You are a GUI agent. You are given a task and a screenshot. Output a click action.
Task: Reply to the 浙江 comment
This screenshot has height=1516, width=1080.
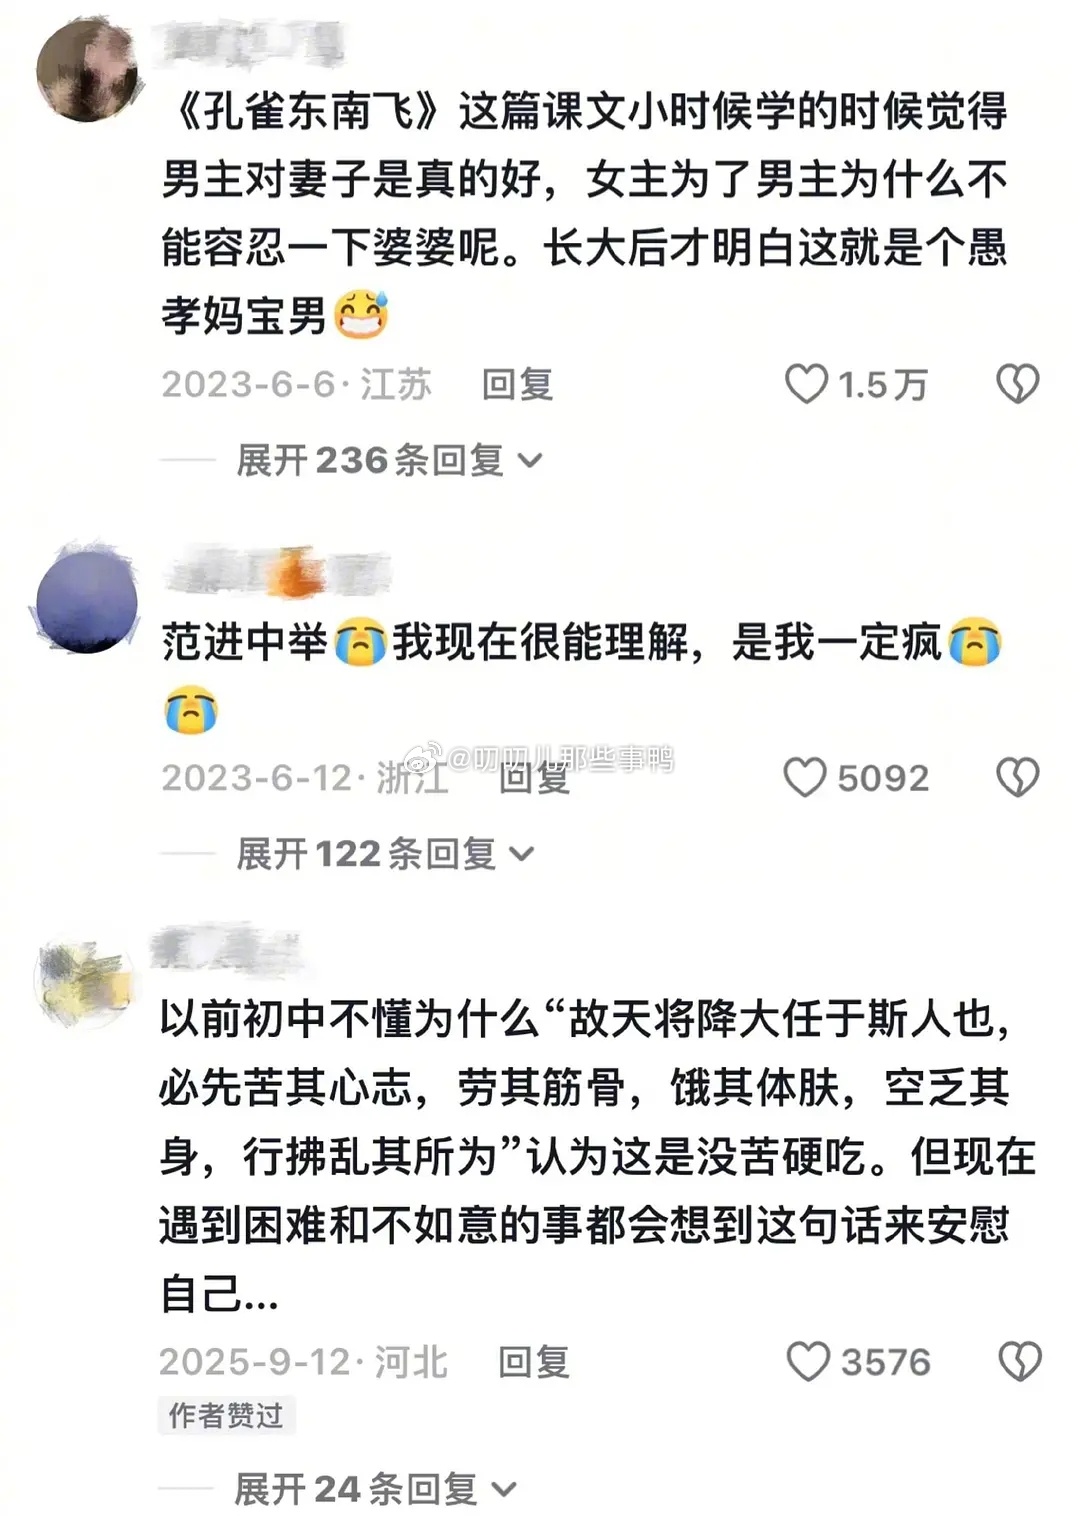(534, 777)
